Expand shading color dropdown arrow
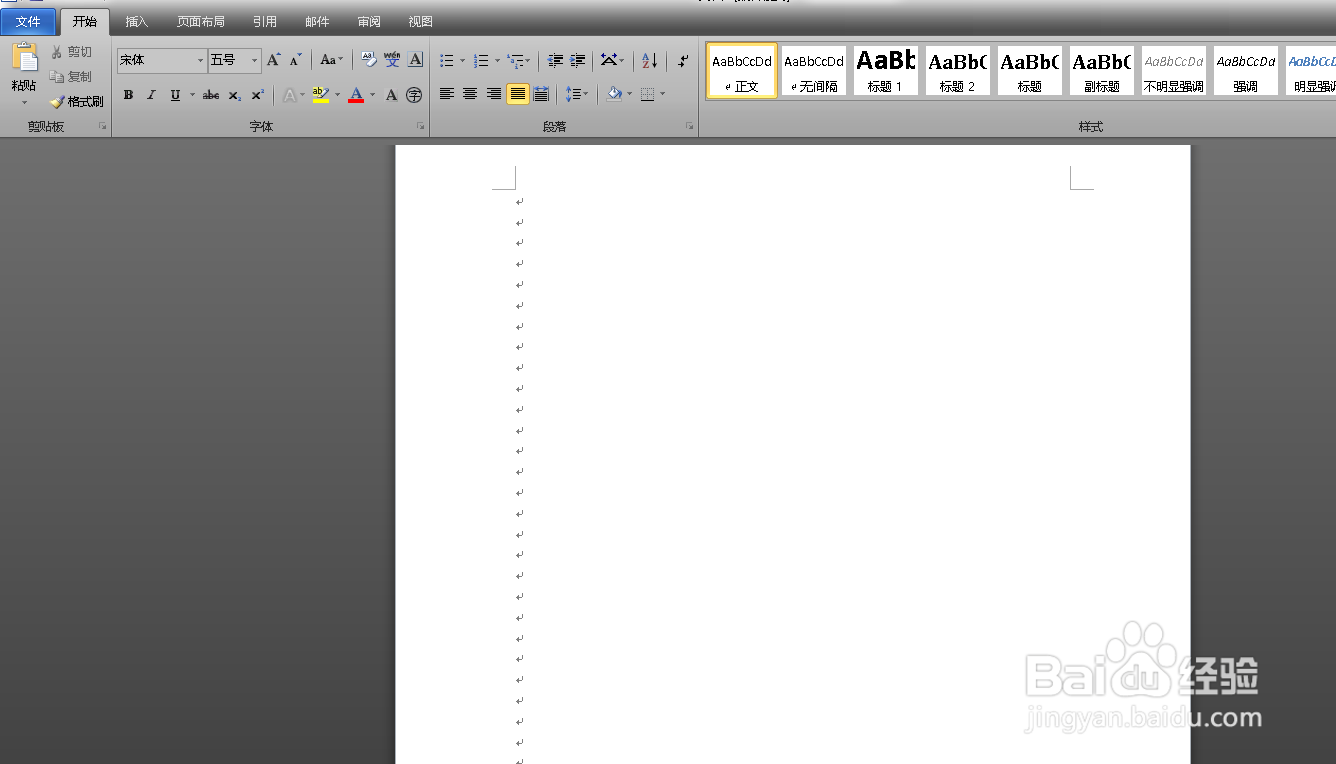Image resolution: width=1336 pixels, height=764 pixels. (629, 94)
